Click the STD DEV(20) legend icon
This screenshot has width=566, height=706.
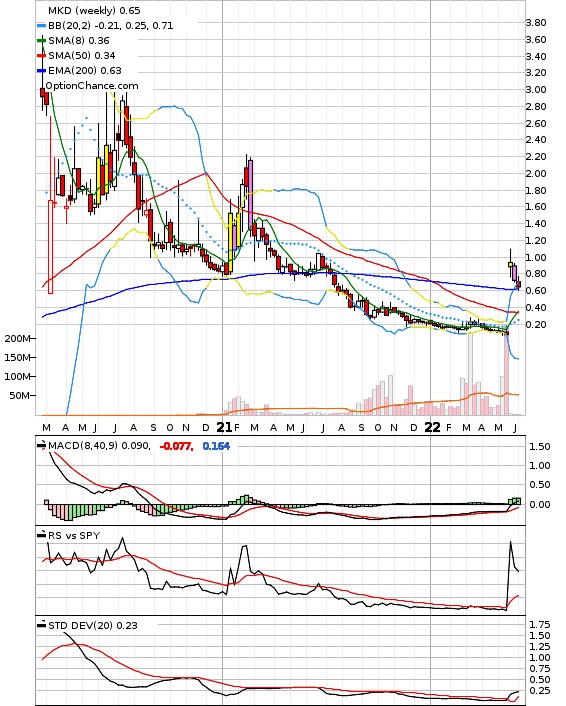point(41,625)
